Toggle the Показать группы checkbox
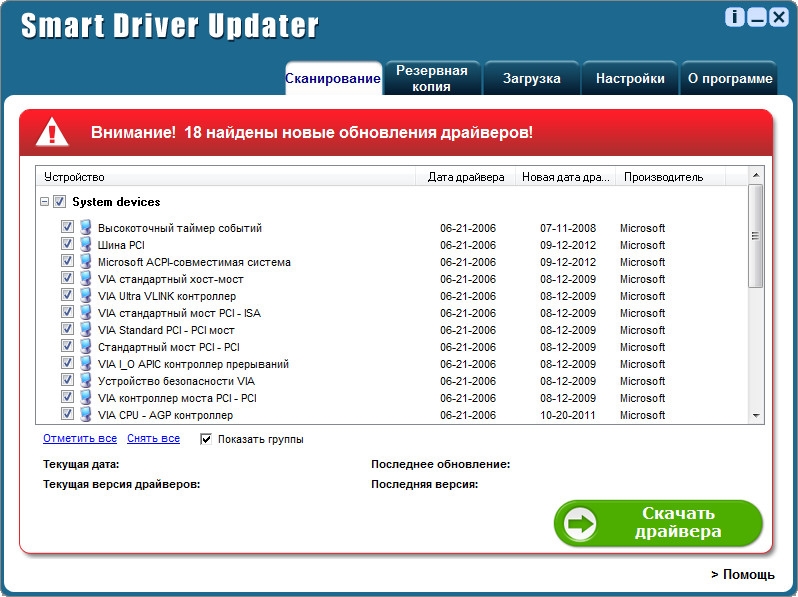 206,439
